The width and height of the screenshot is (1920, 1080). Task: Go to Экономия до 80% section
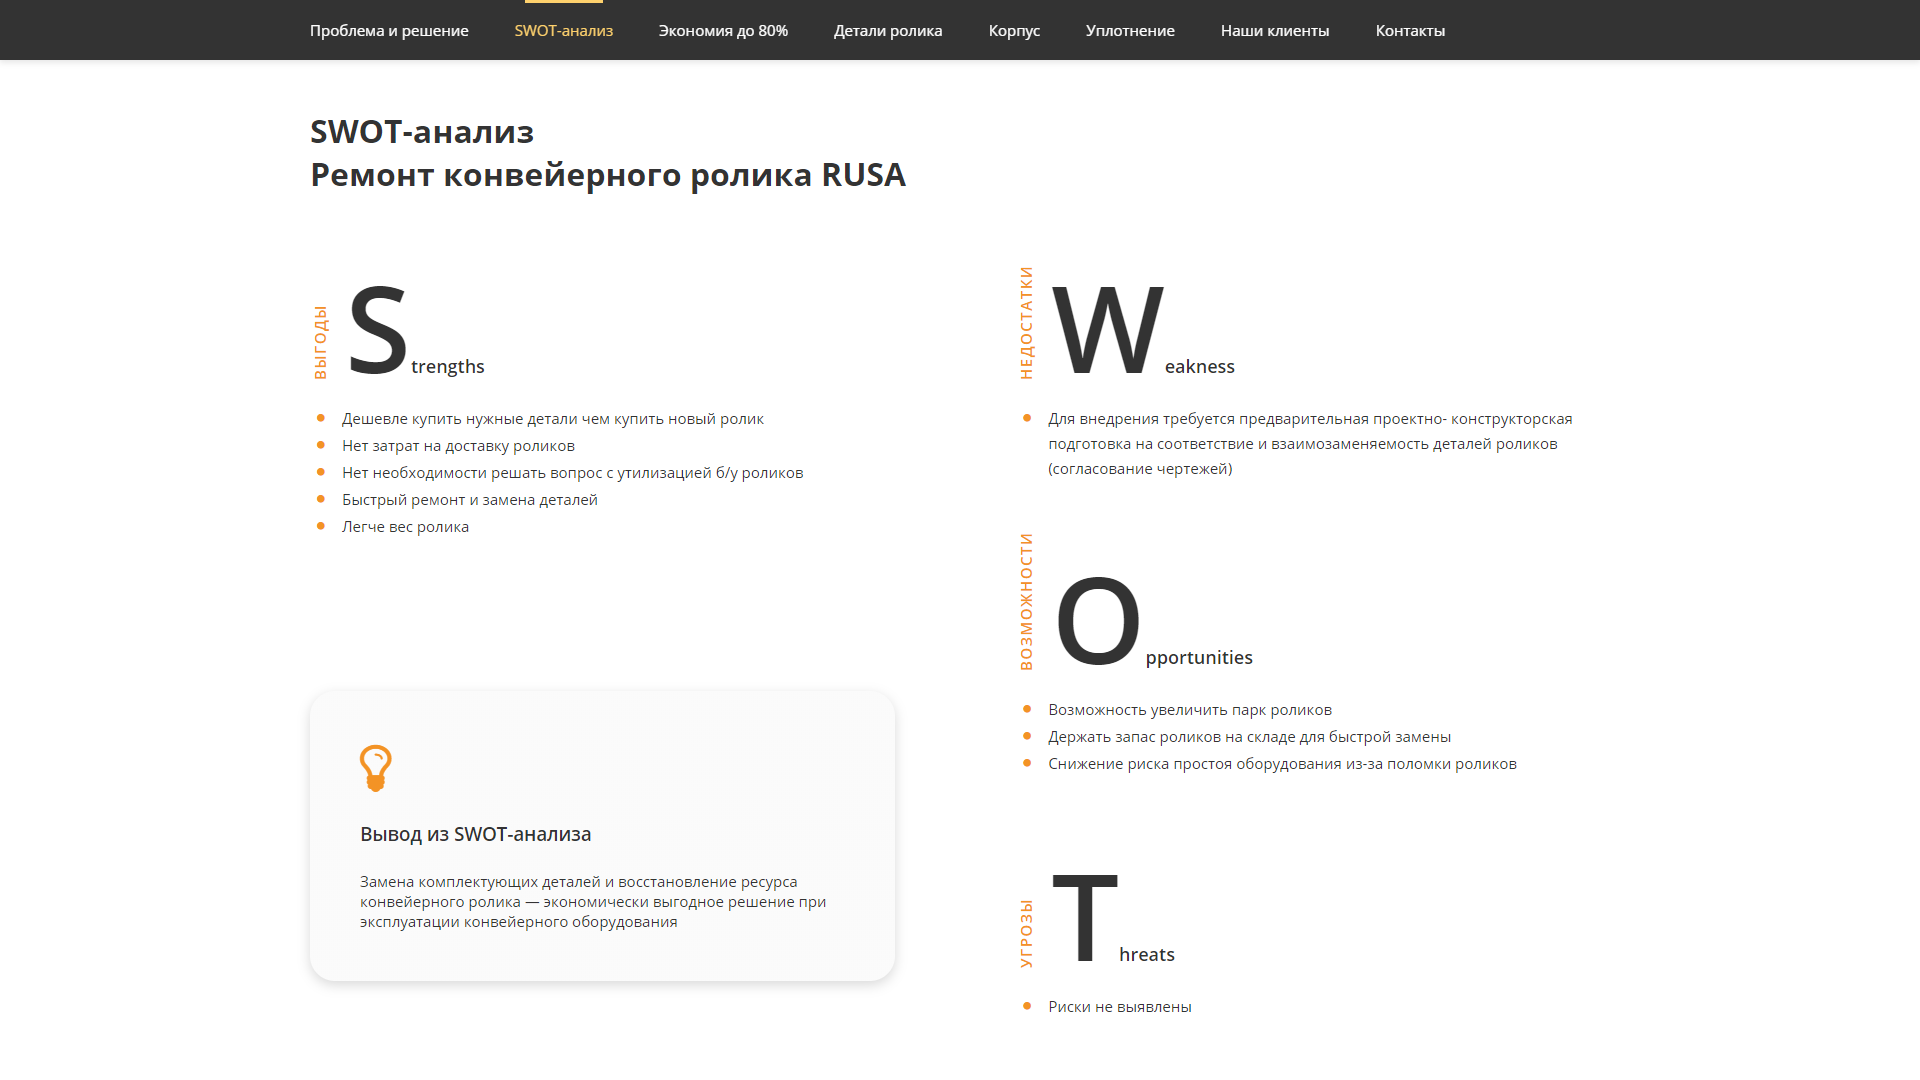pyautogui.click(x=723, y=31)
